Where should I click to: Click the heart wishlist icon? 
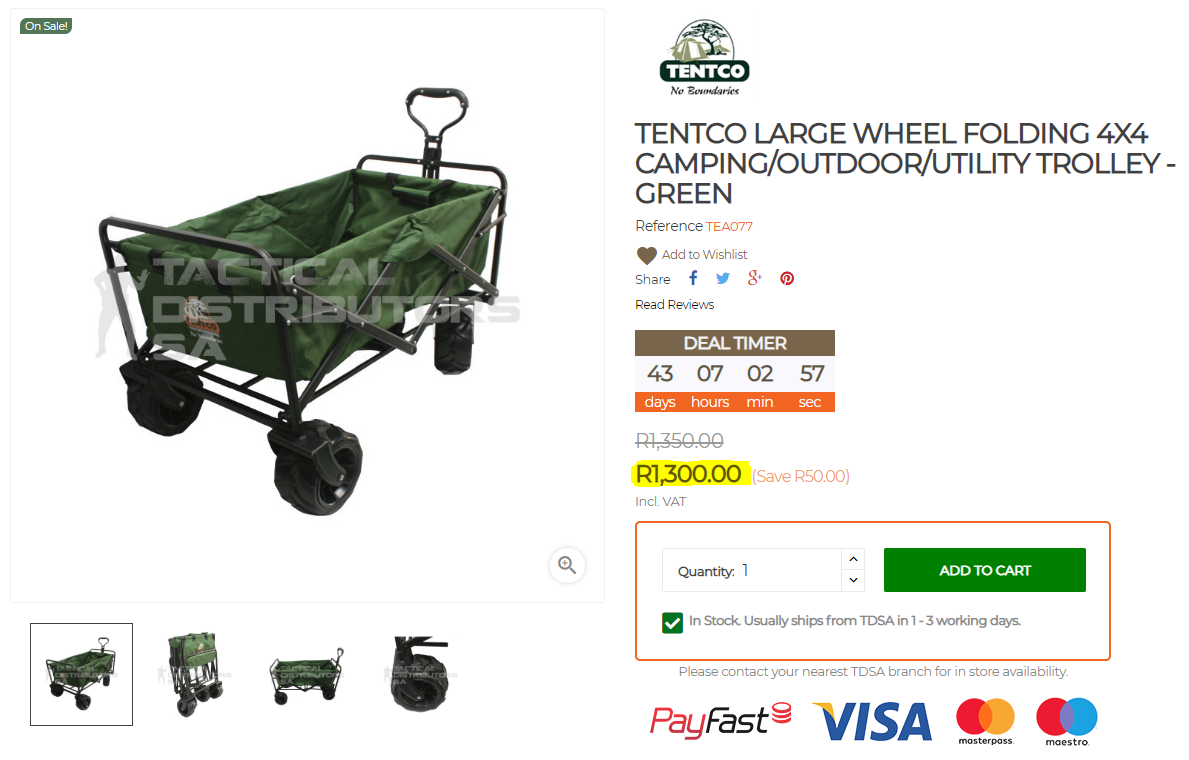coord(646,255)
